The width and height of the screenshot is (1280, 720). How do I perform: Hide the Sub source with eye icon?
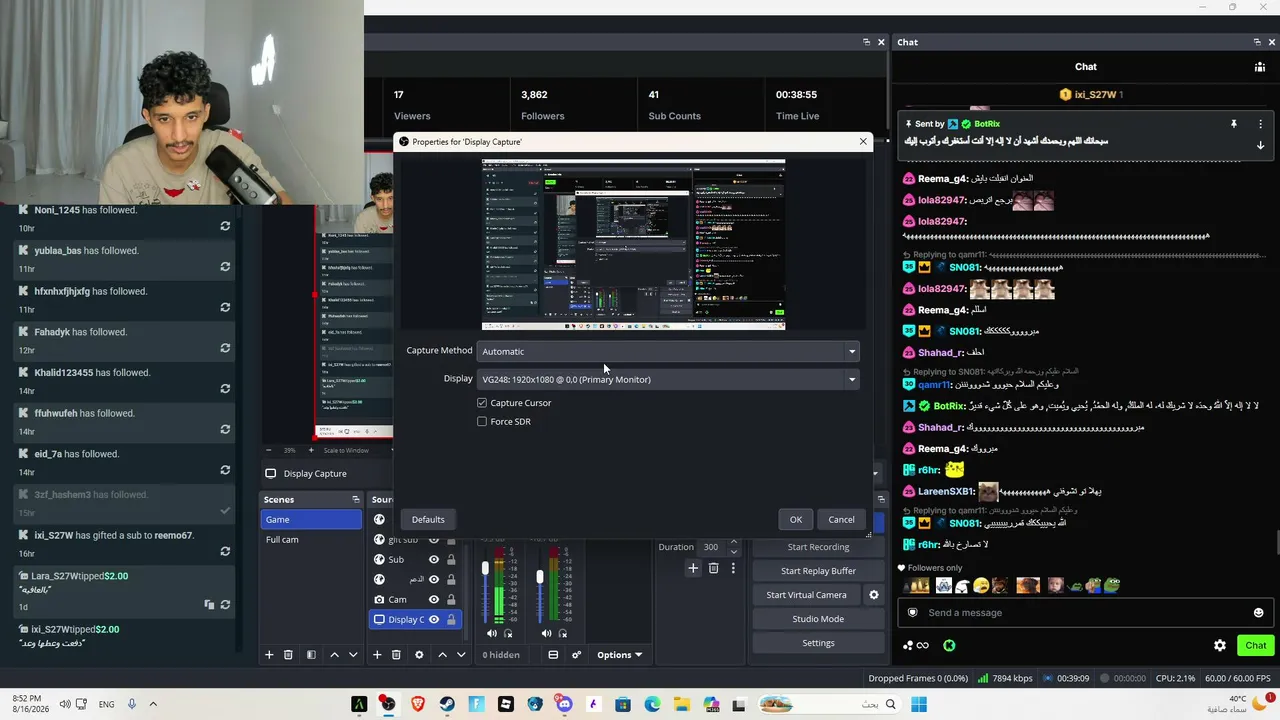tap(434, 560)
